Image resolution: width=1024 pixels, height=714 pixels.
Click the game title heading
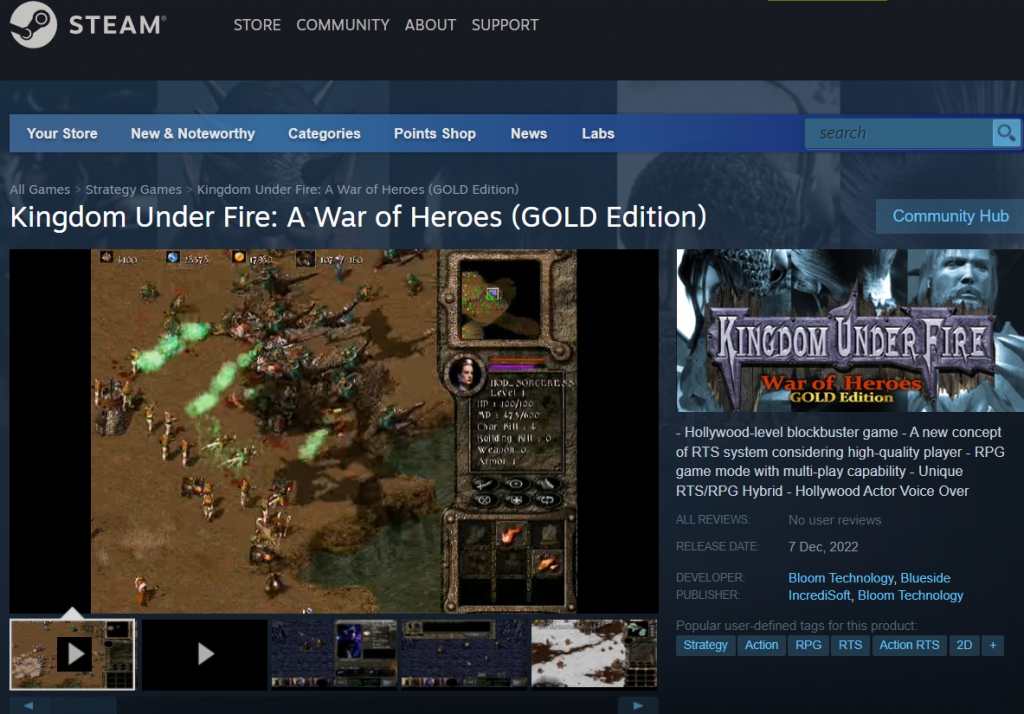359,218
